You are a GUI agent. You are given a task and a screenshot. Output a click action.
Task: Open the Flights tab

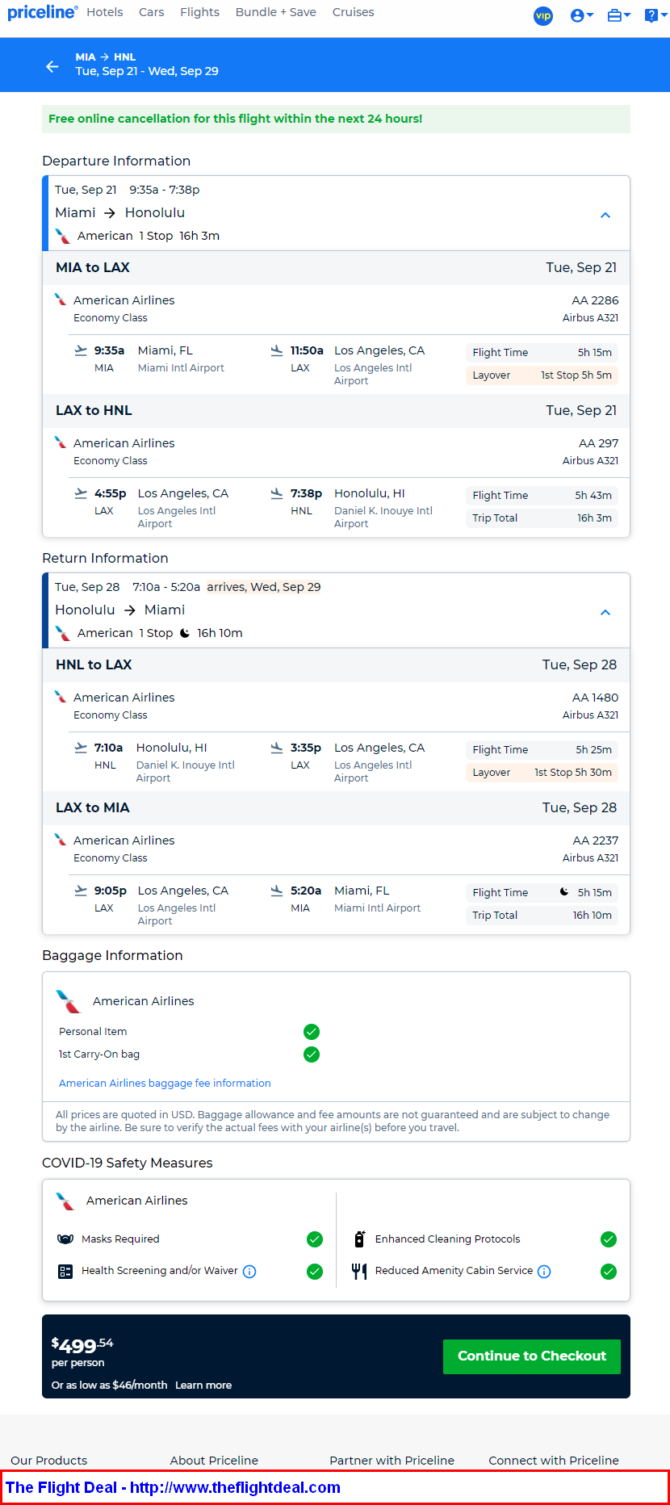click(200, 13)
